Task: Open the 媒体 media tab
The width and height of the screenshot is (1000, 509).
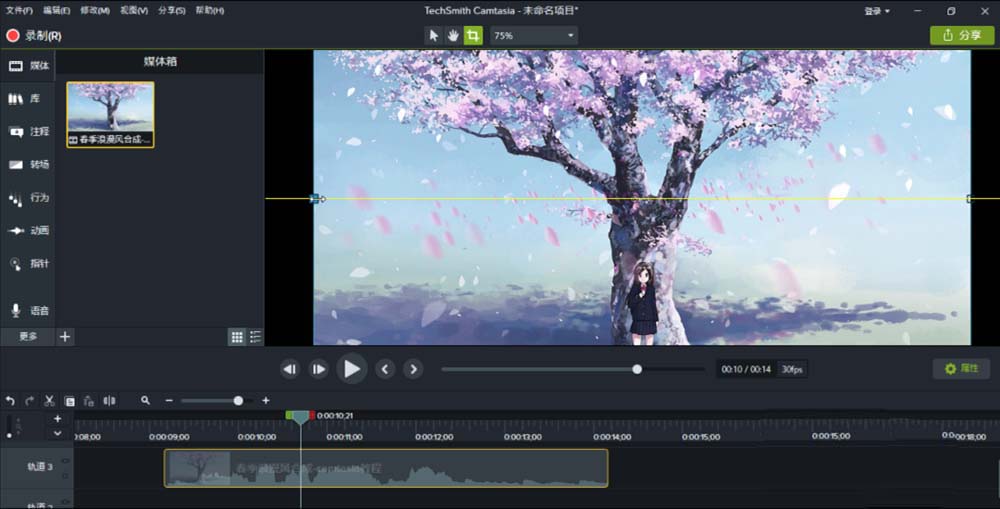Action: (28, 66)
